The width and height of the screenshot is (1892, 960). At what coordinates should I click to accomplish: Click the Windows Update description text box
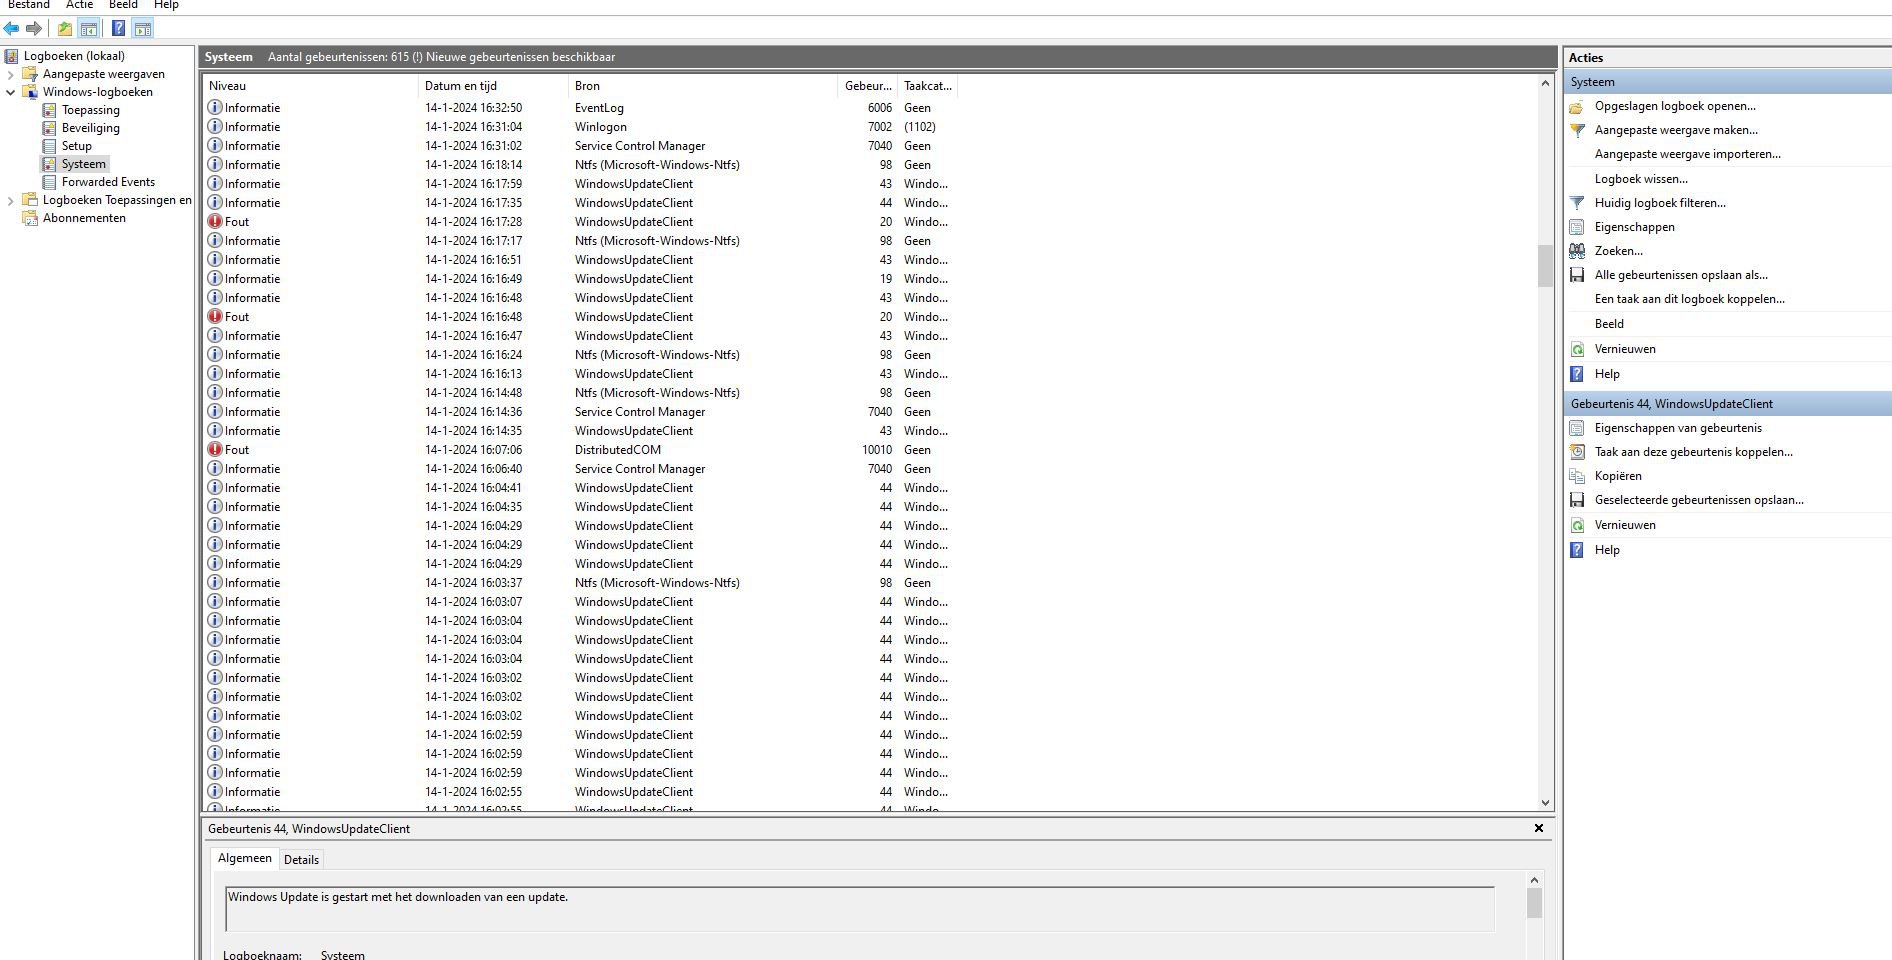[860, 908]
